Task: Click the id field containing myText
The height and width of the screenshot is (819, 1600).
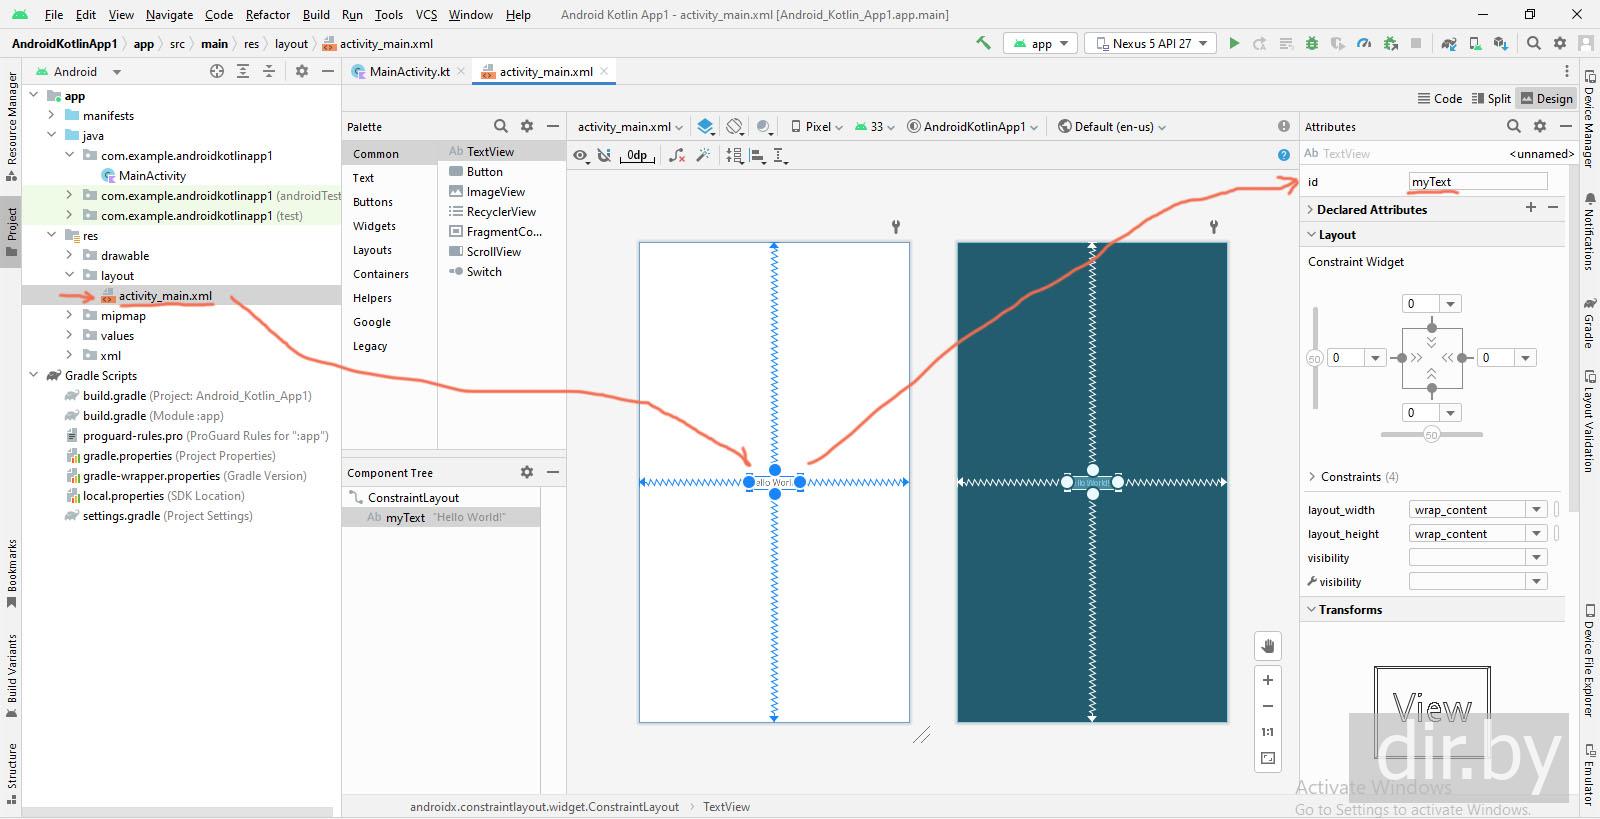Action: (x=1477, y=182)
